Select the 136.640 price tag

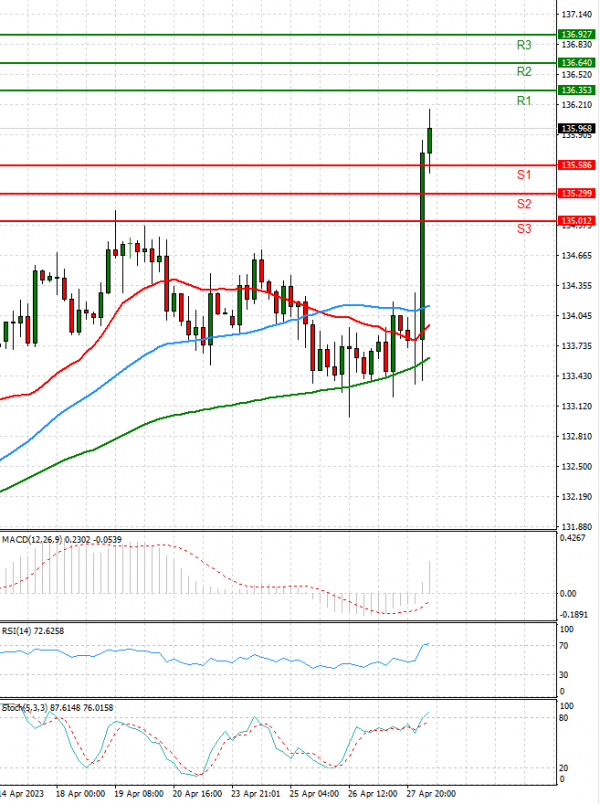pos(576,63)
